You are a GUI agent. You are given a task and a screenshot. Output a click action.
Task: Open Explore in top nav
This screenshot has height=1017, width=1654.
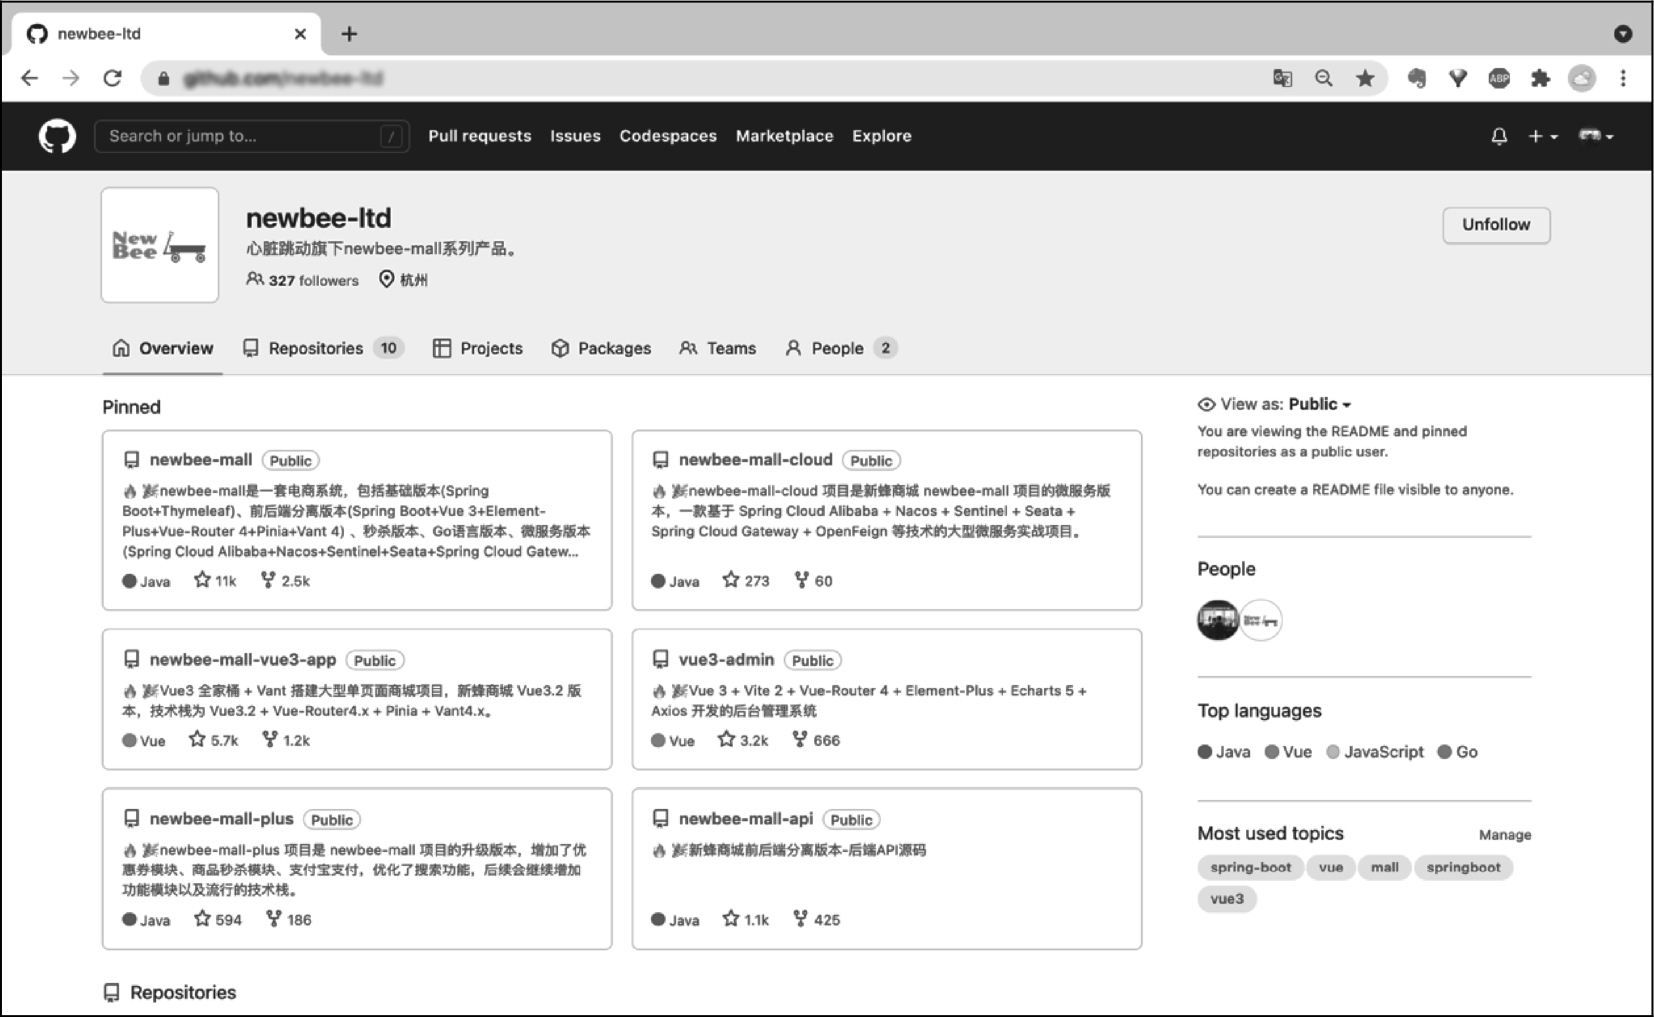[x=881, y=136]
